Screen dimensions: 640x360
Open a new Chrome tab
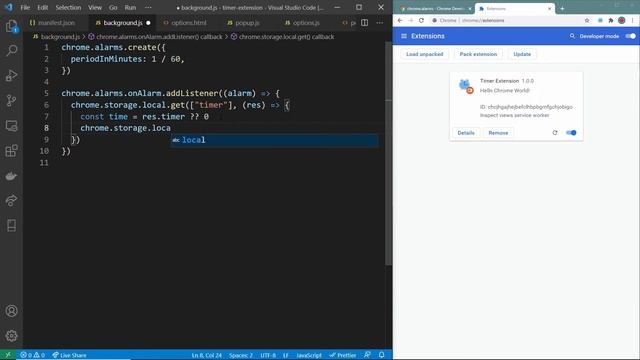pyautogui.click(x=562, y=9)
